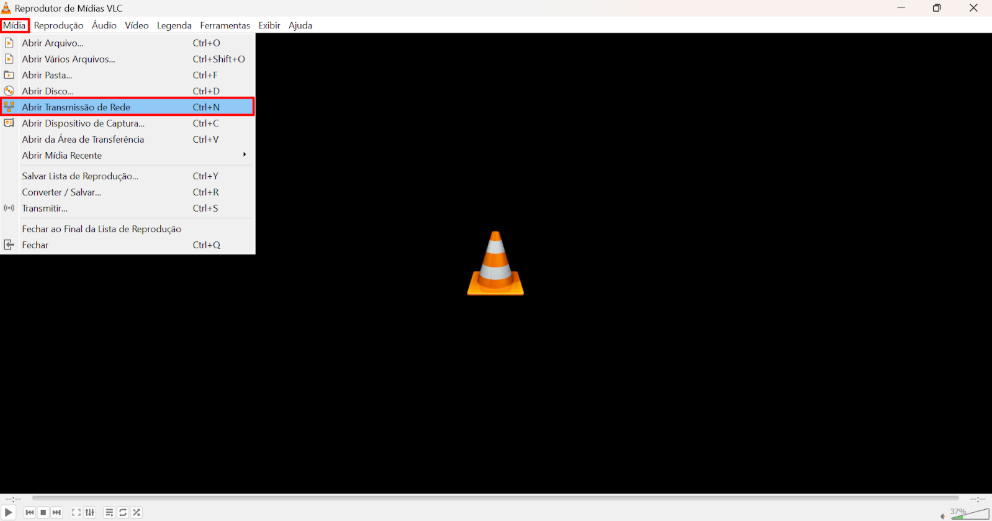The image size is (992, 521).
Task: Close the VLC window
Action: pos(973,8)
